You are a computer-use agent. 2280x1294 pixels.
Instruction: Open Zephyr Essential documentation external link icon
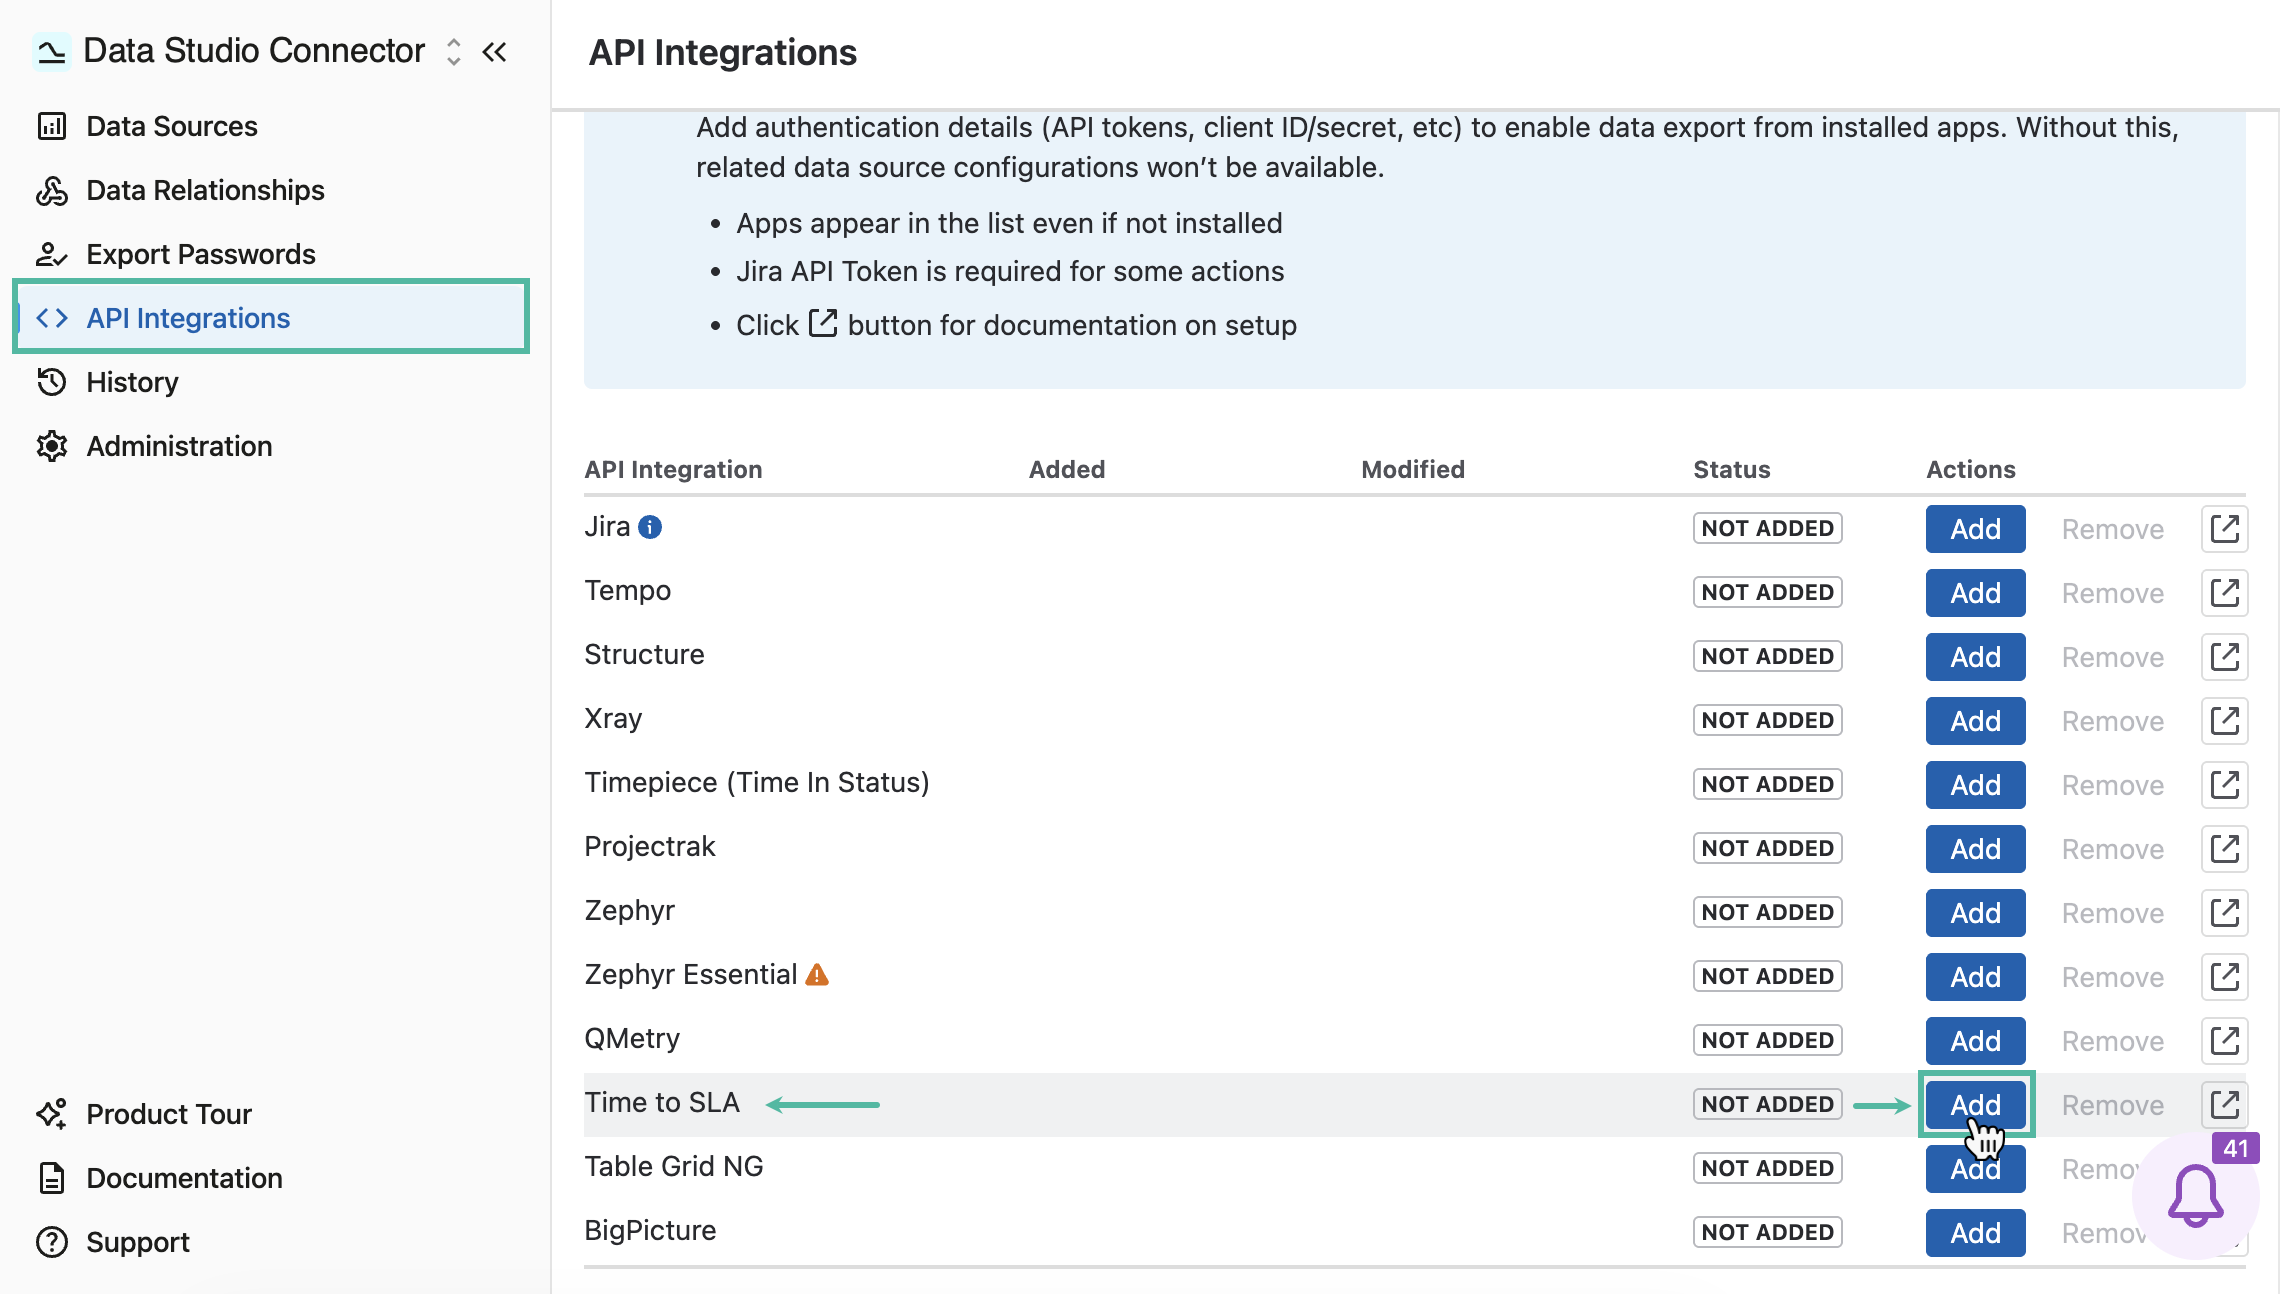pyautogui.click(x=2224, y=977)
